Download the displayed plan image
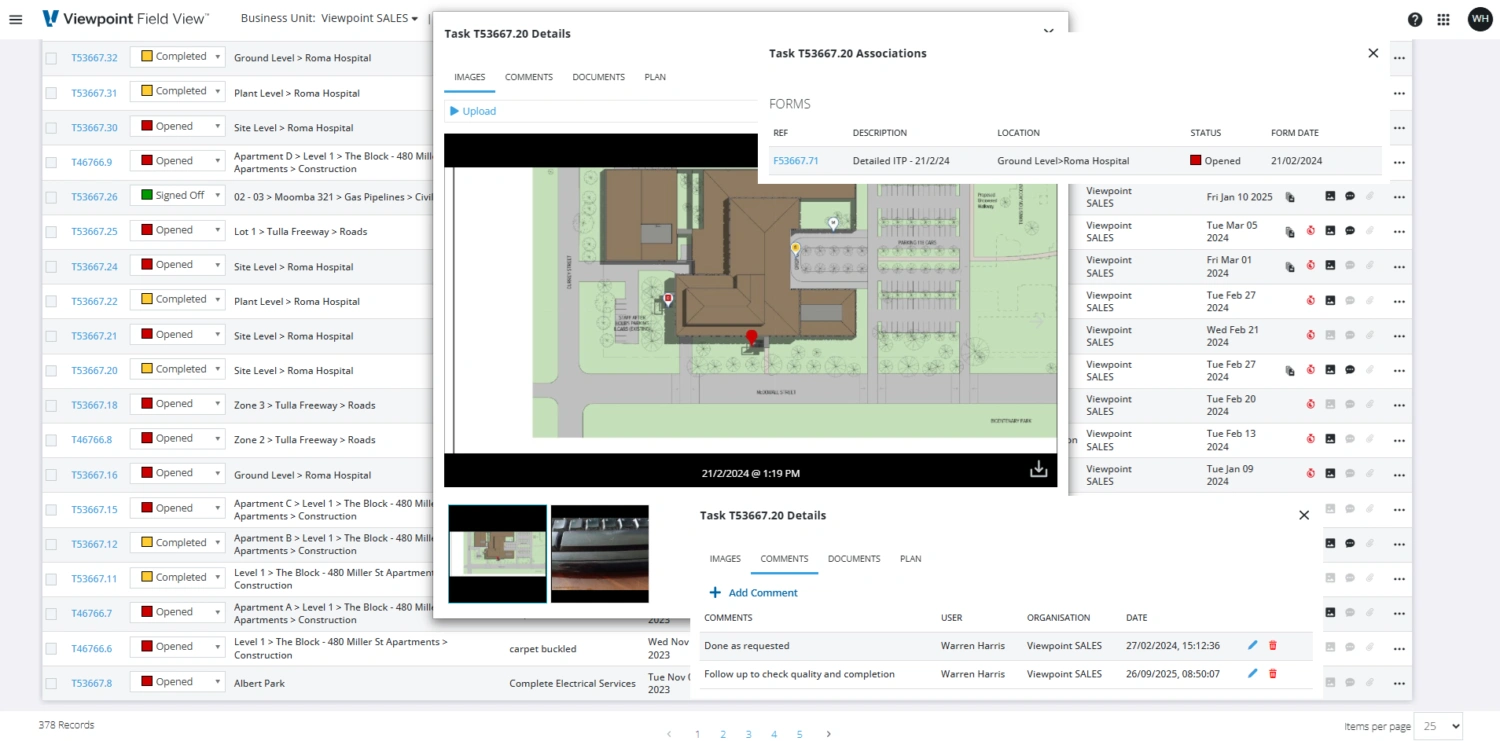 pyautogui.click(x=1038, y=468)
